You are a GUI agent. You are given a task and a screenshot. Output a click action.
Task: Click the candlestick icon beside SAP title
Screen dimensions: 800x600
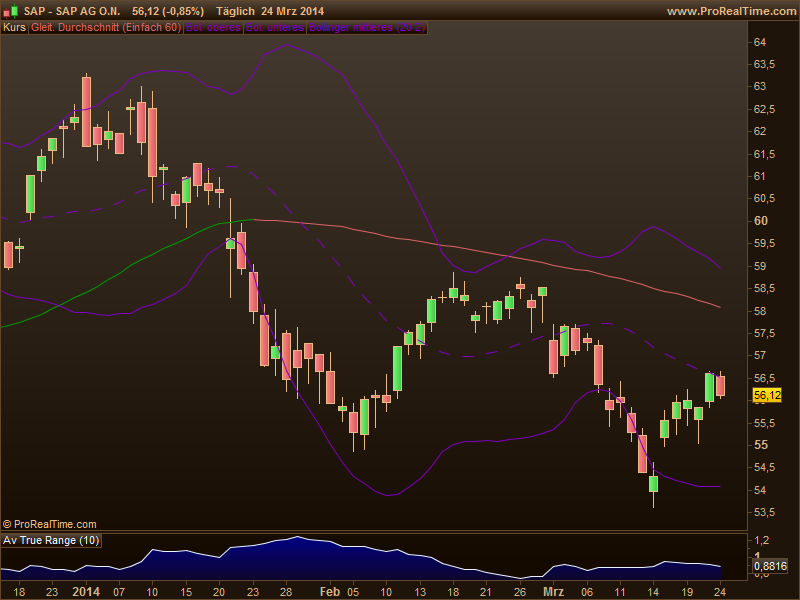(10, 11)
